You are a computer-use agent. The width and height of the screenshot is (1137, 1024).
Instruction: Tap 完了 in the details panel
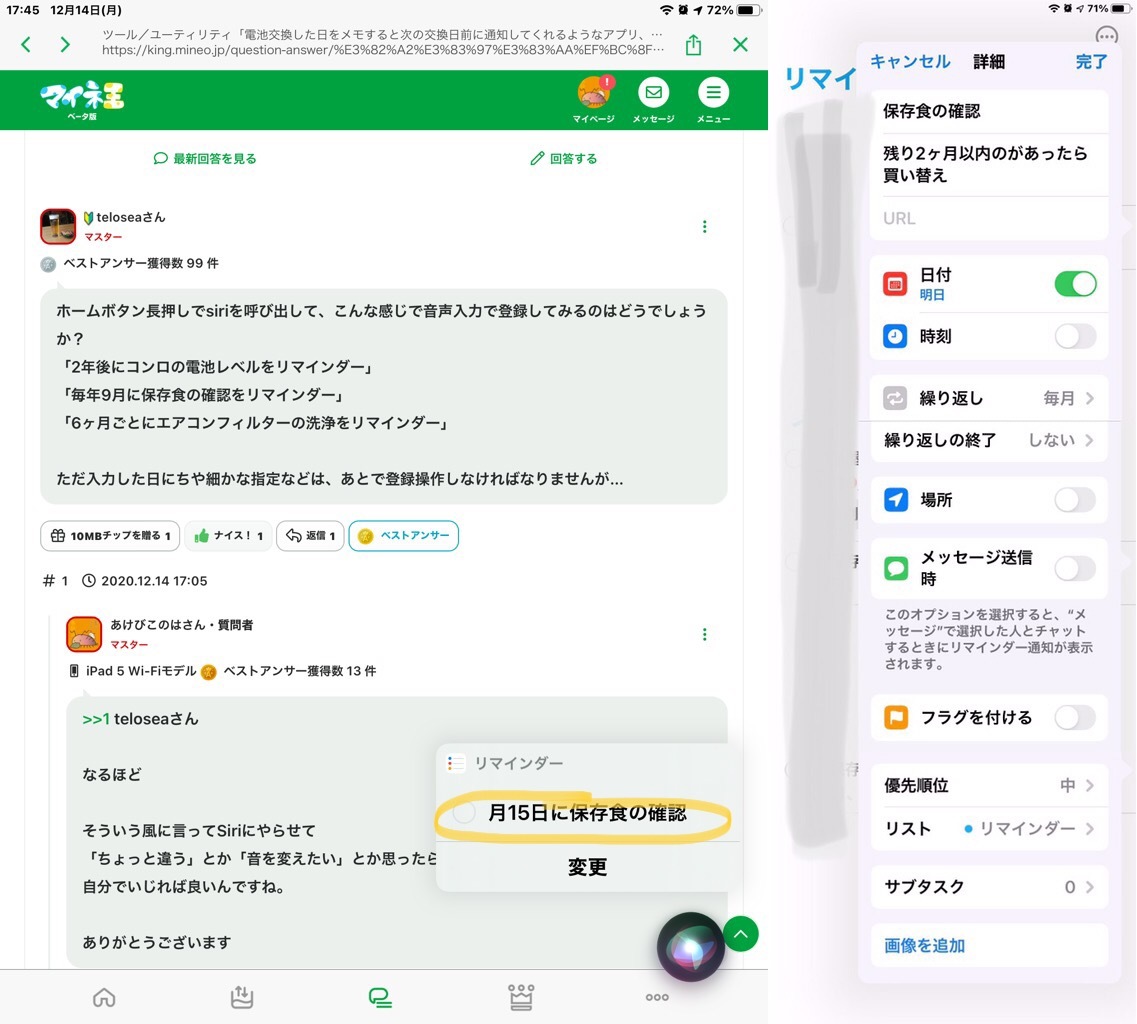1091,62
